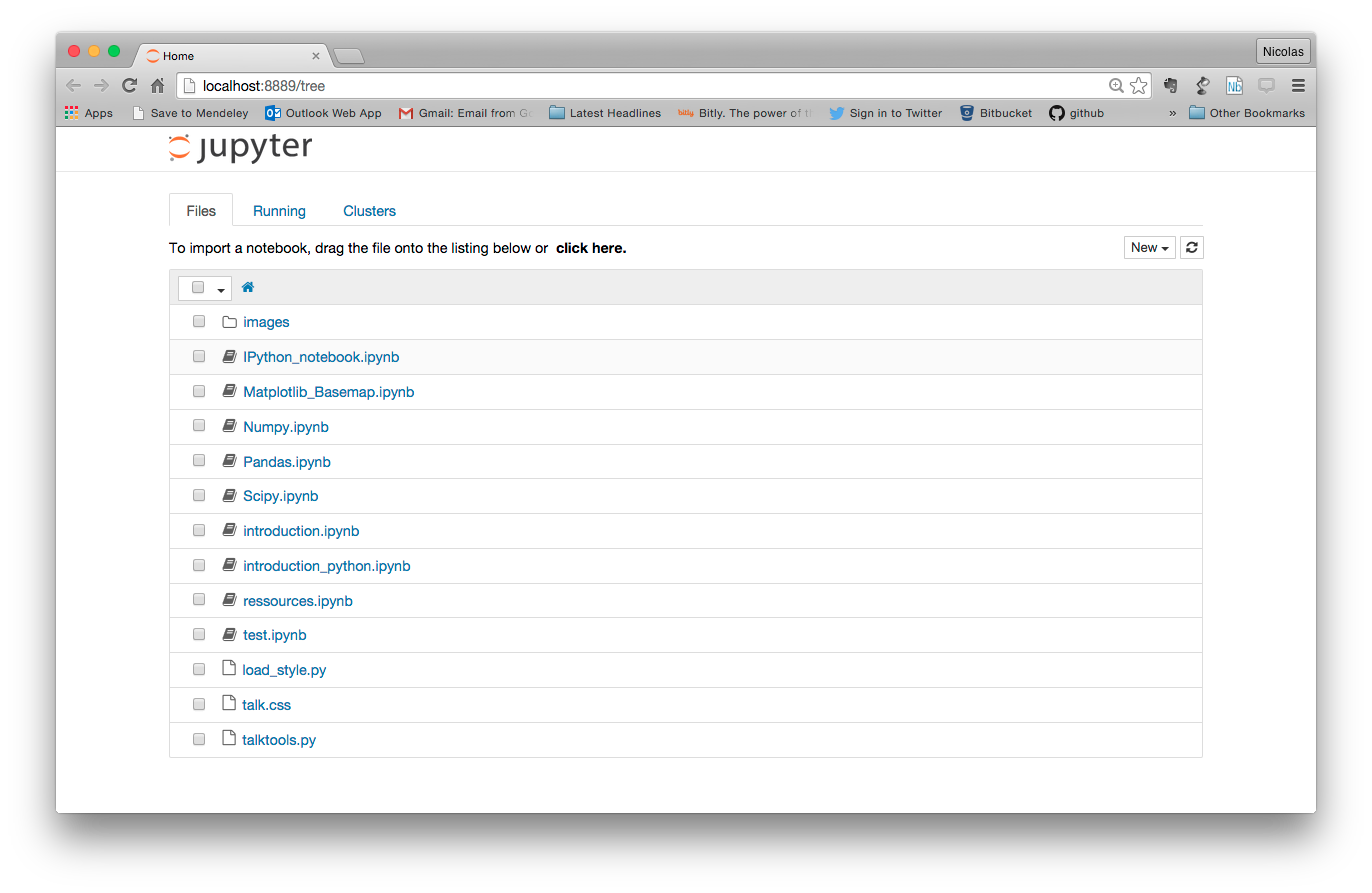Select the Pandas.ipynb checkbox

point(199,460)
